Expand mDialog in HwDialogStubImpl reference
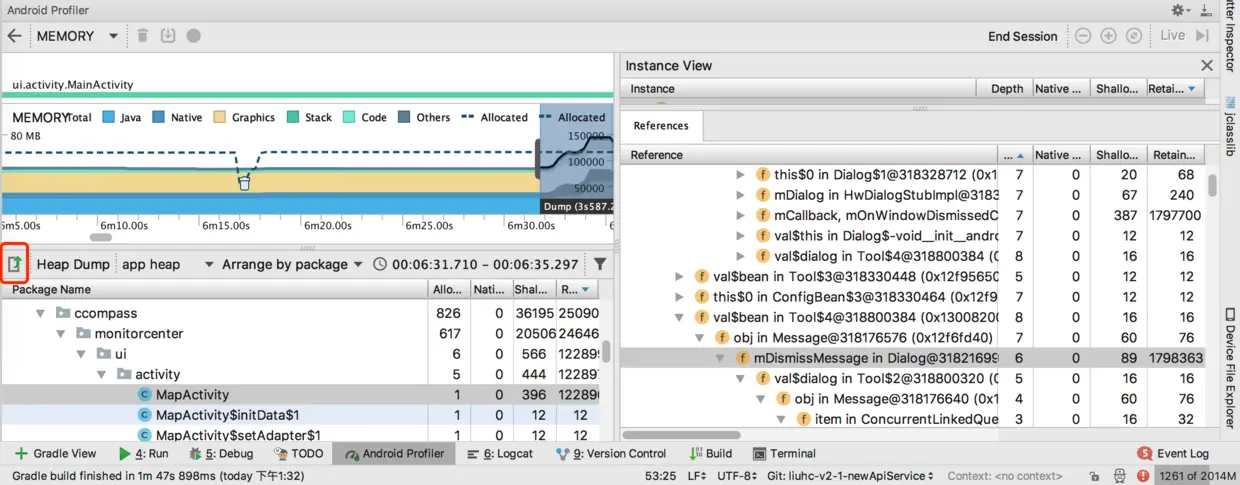 point(740,195)
